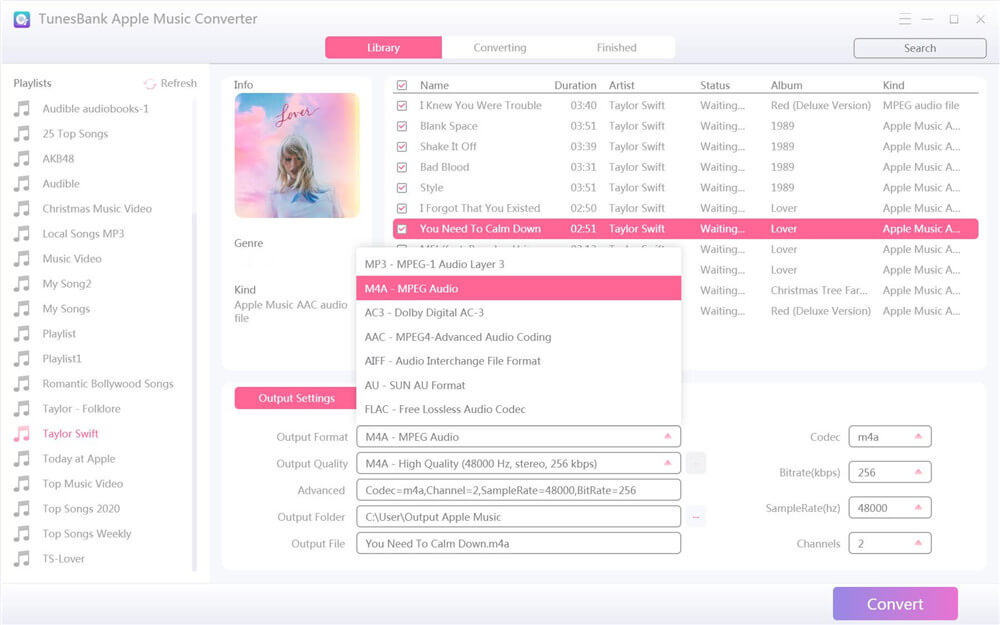Uncheck the Bad Blood checkbox
The image size is (1000, 625).
pos(402,167)
